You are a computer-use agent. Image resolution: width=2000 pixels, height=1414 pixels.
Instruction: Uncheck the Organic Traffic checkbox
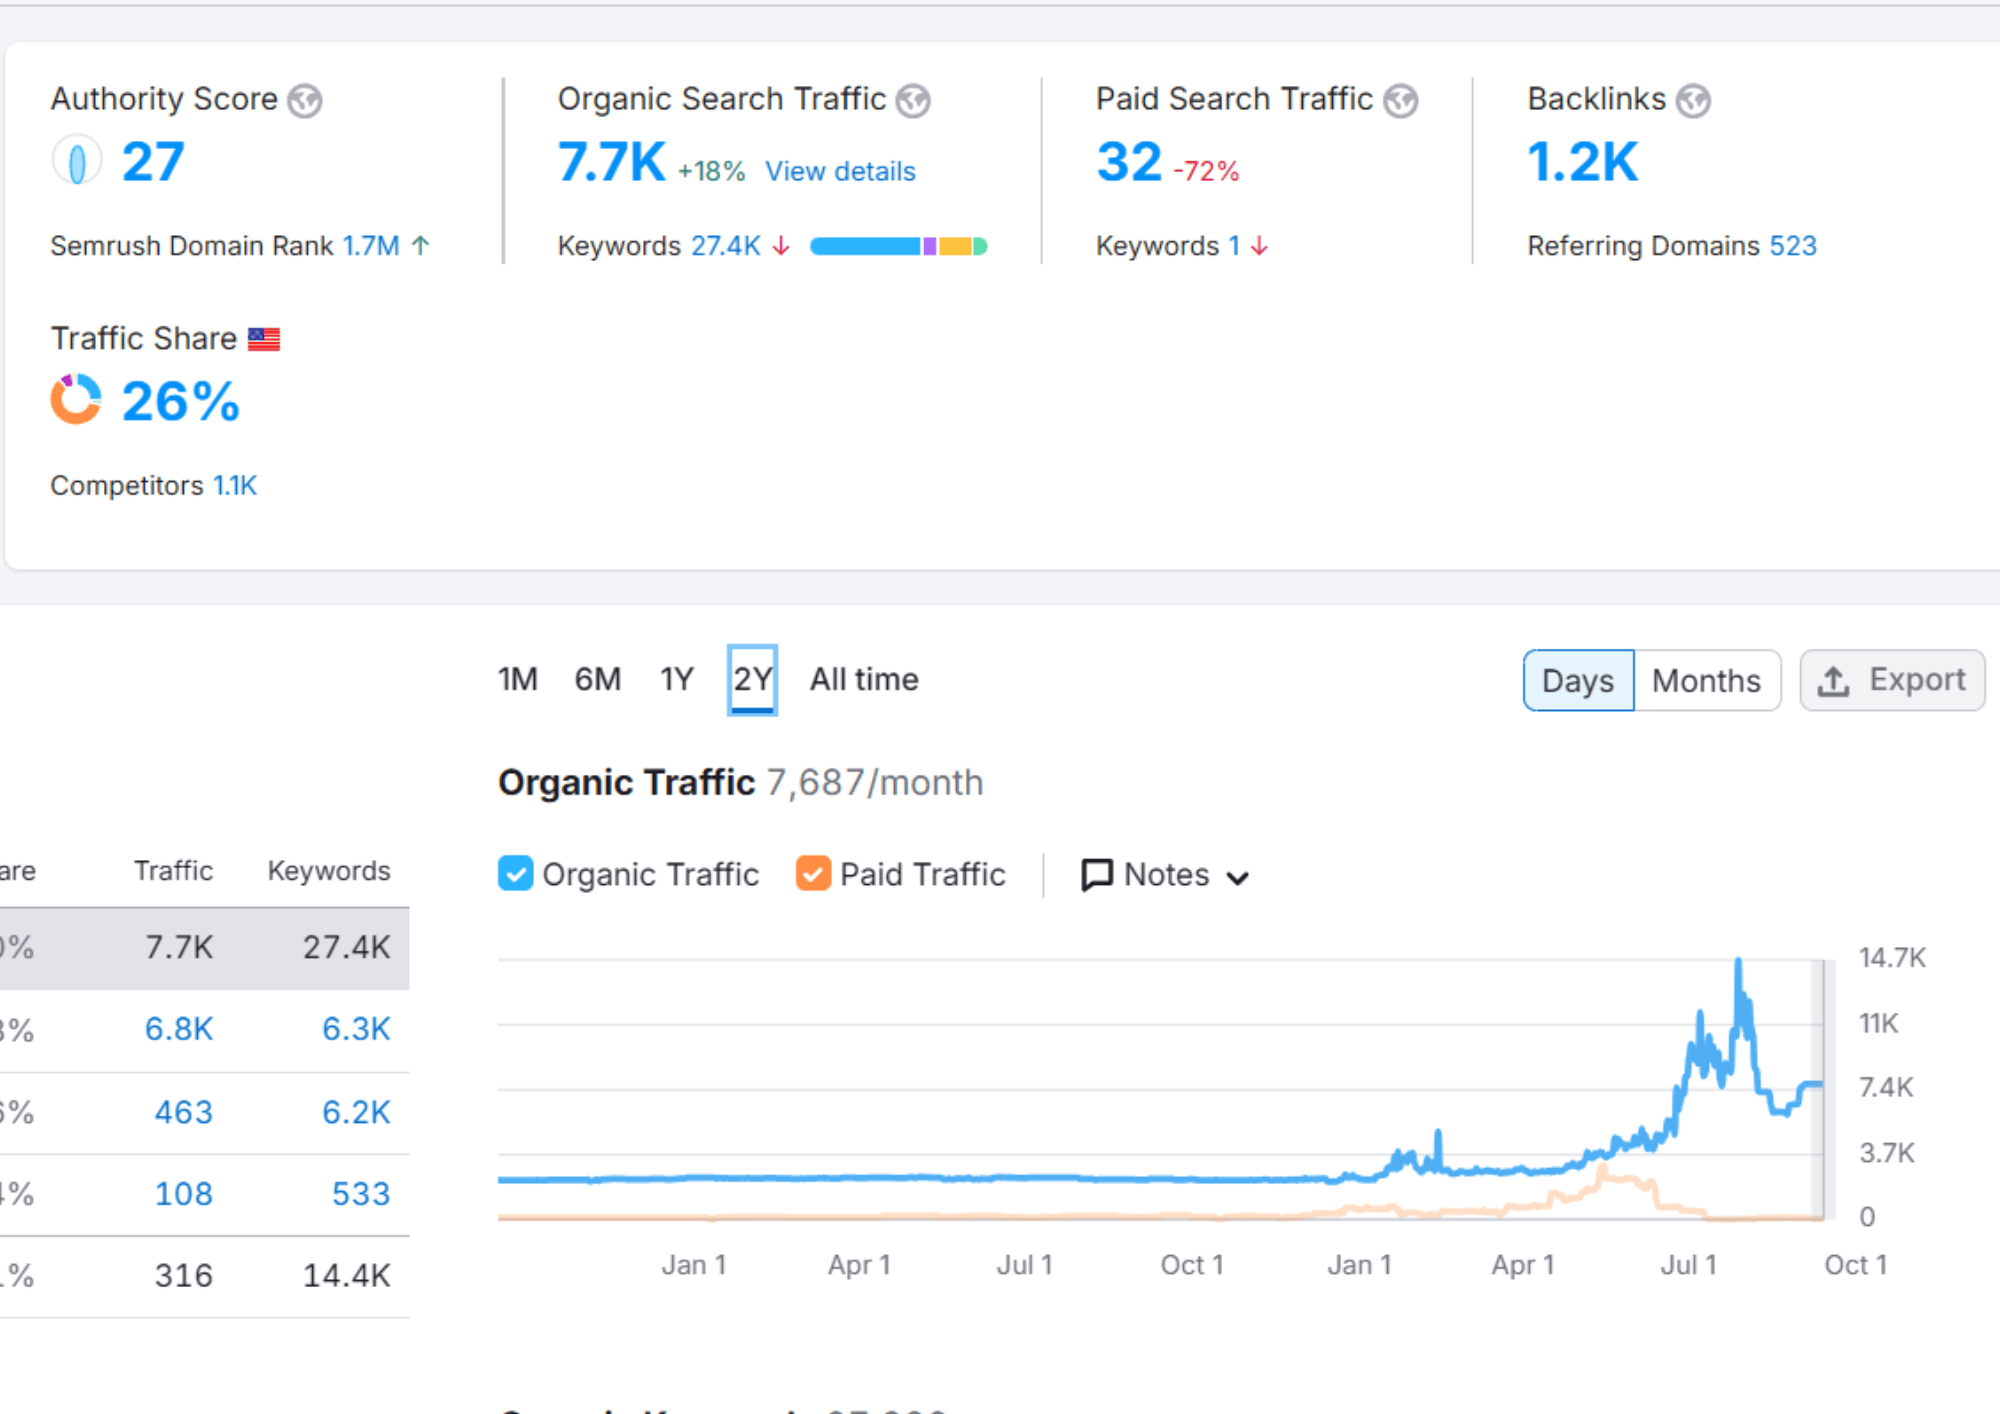tap(515, 874)
